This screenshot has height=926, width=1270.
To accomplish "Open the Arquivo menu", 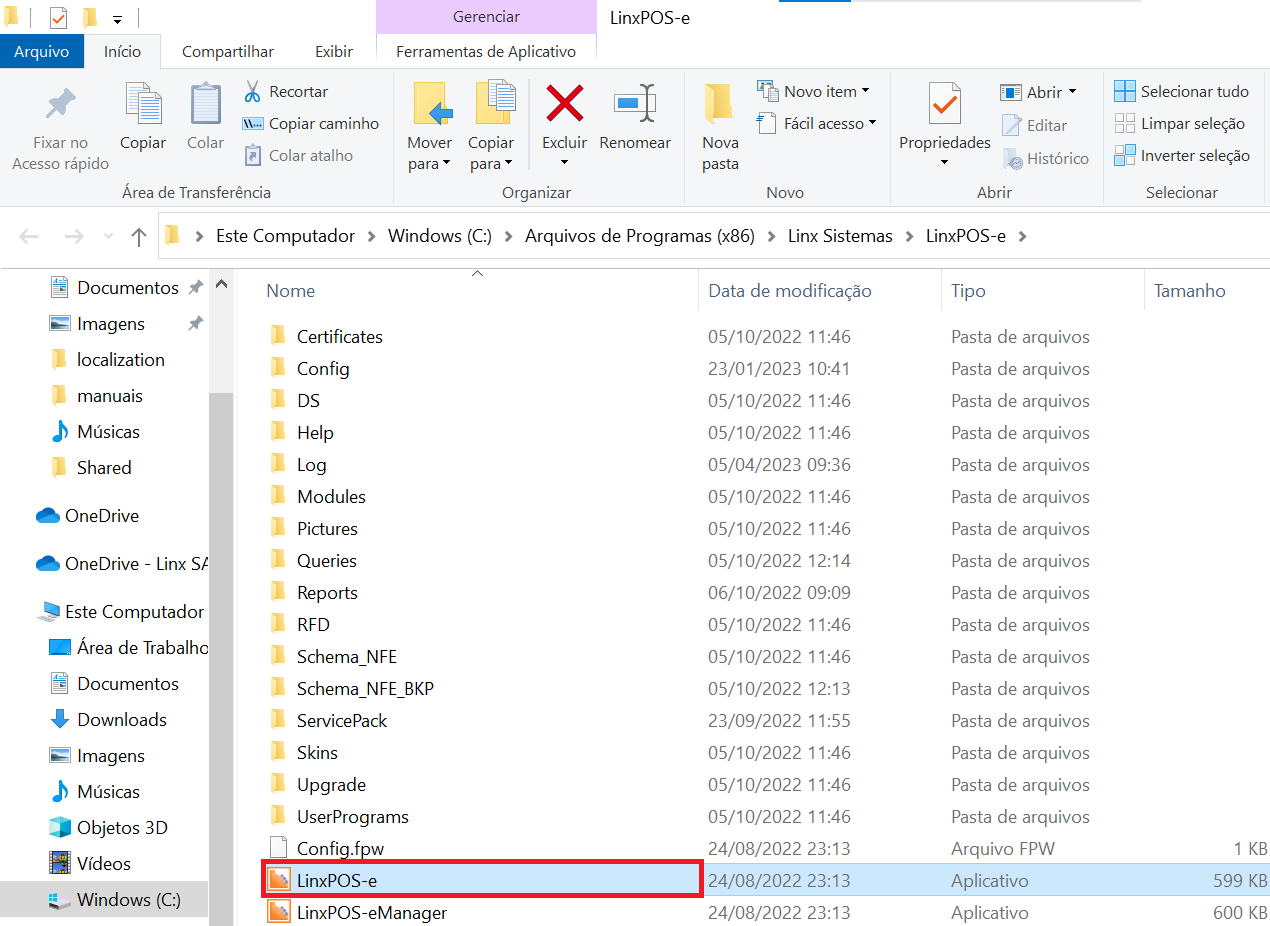I will (x=42, y=51).
